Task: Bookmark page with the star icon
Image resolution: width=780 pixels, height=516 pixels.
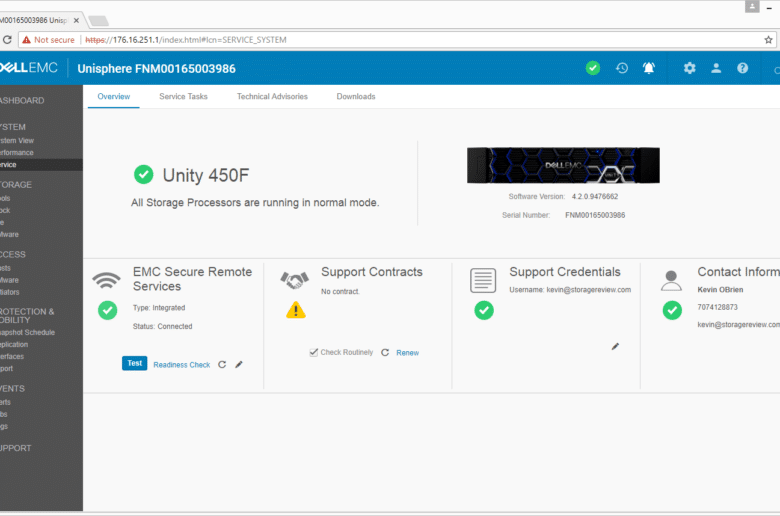Action: 768,40
